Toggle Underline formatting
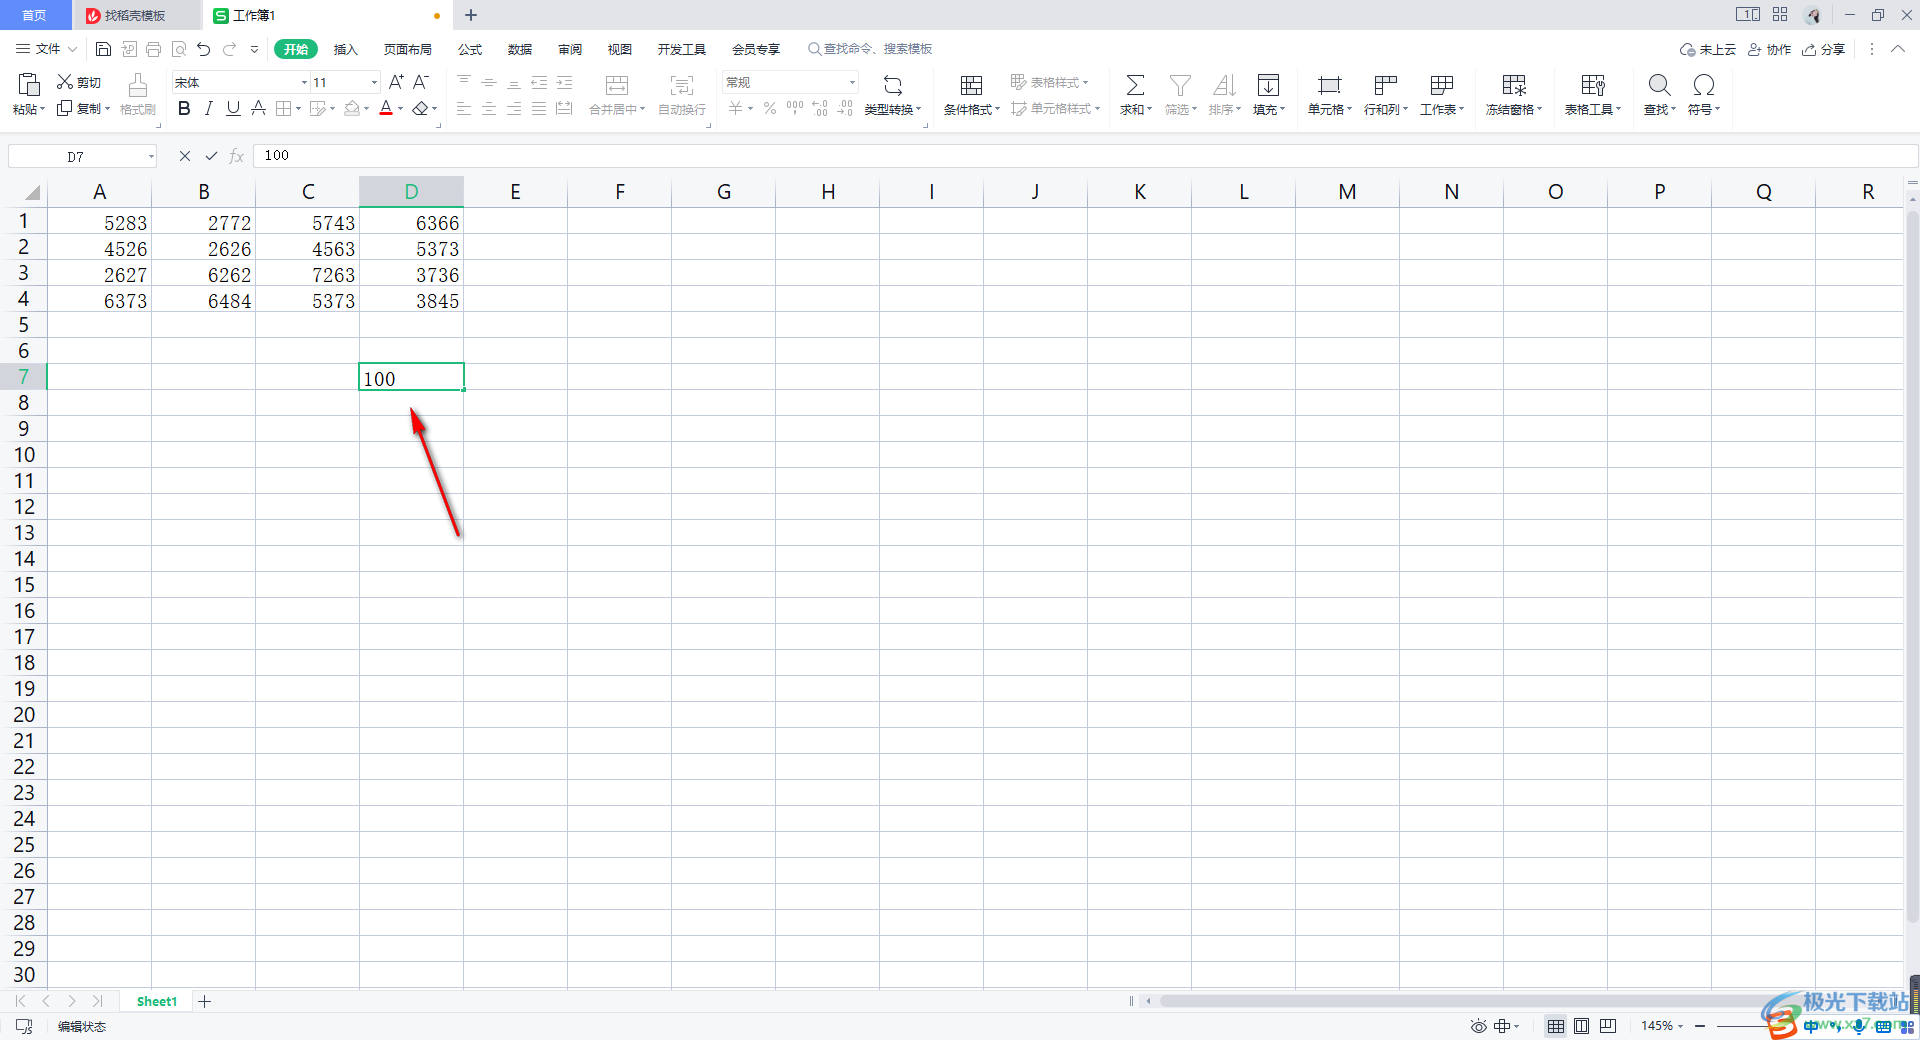The width and height of the screenshot is (1920, 1040). click(233, 108)
